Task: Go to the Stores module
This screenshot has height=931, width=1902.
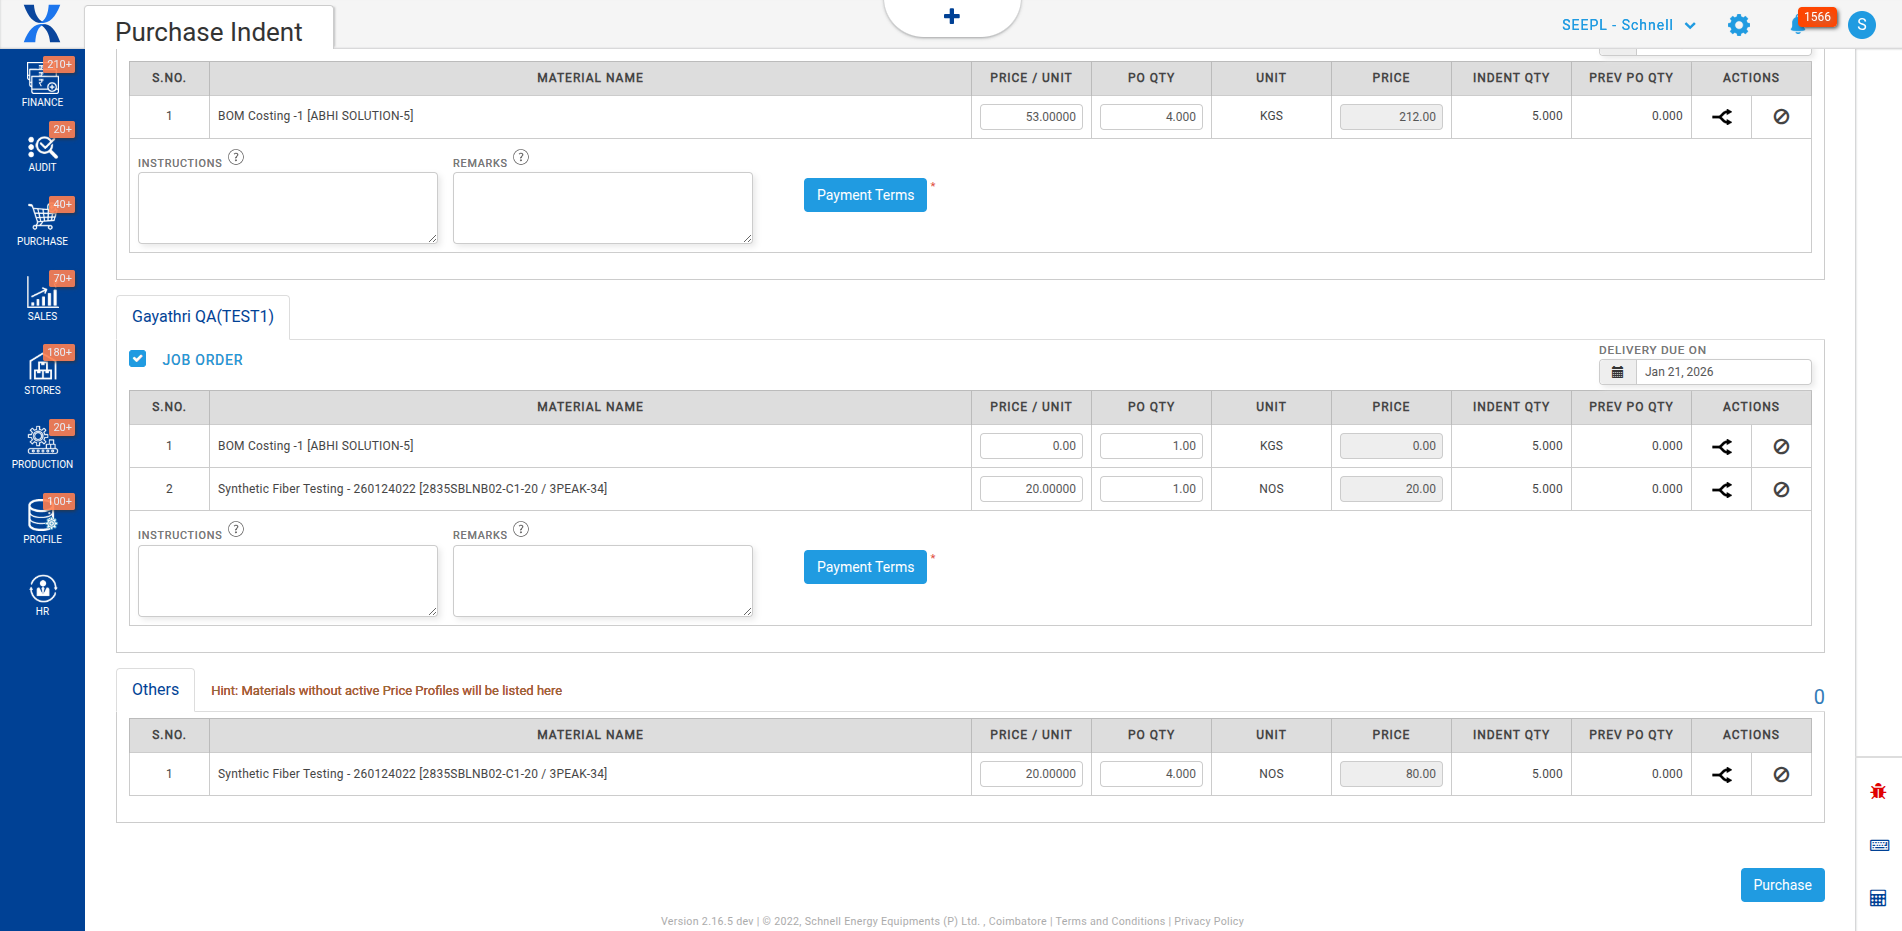Action: click(x=42, y=372)
